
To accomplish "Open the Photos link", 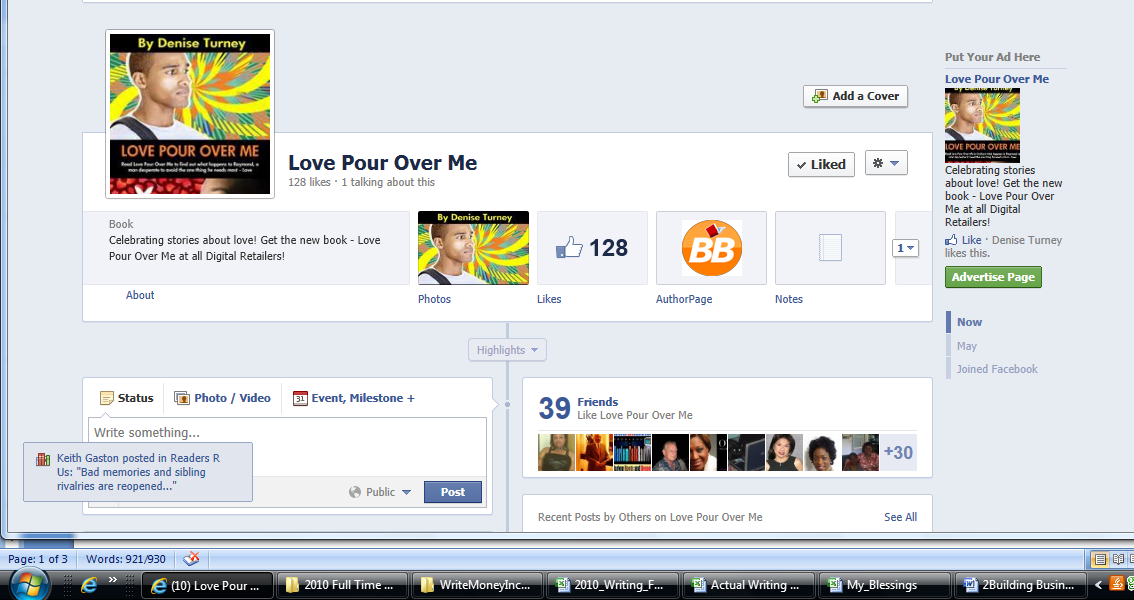I will [x=434, y=299].
